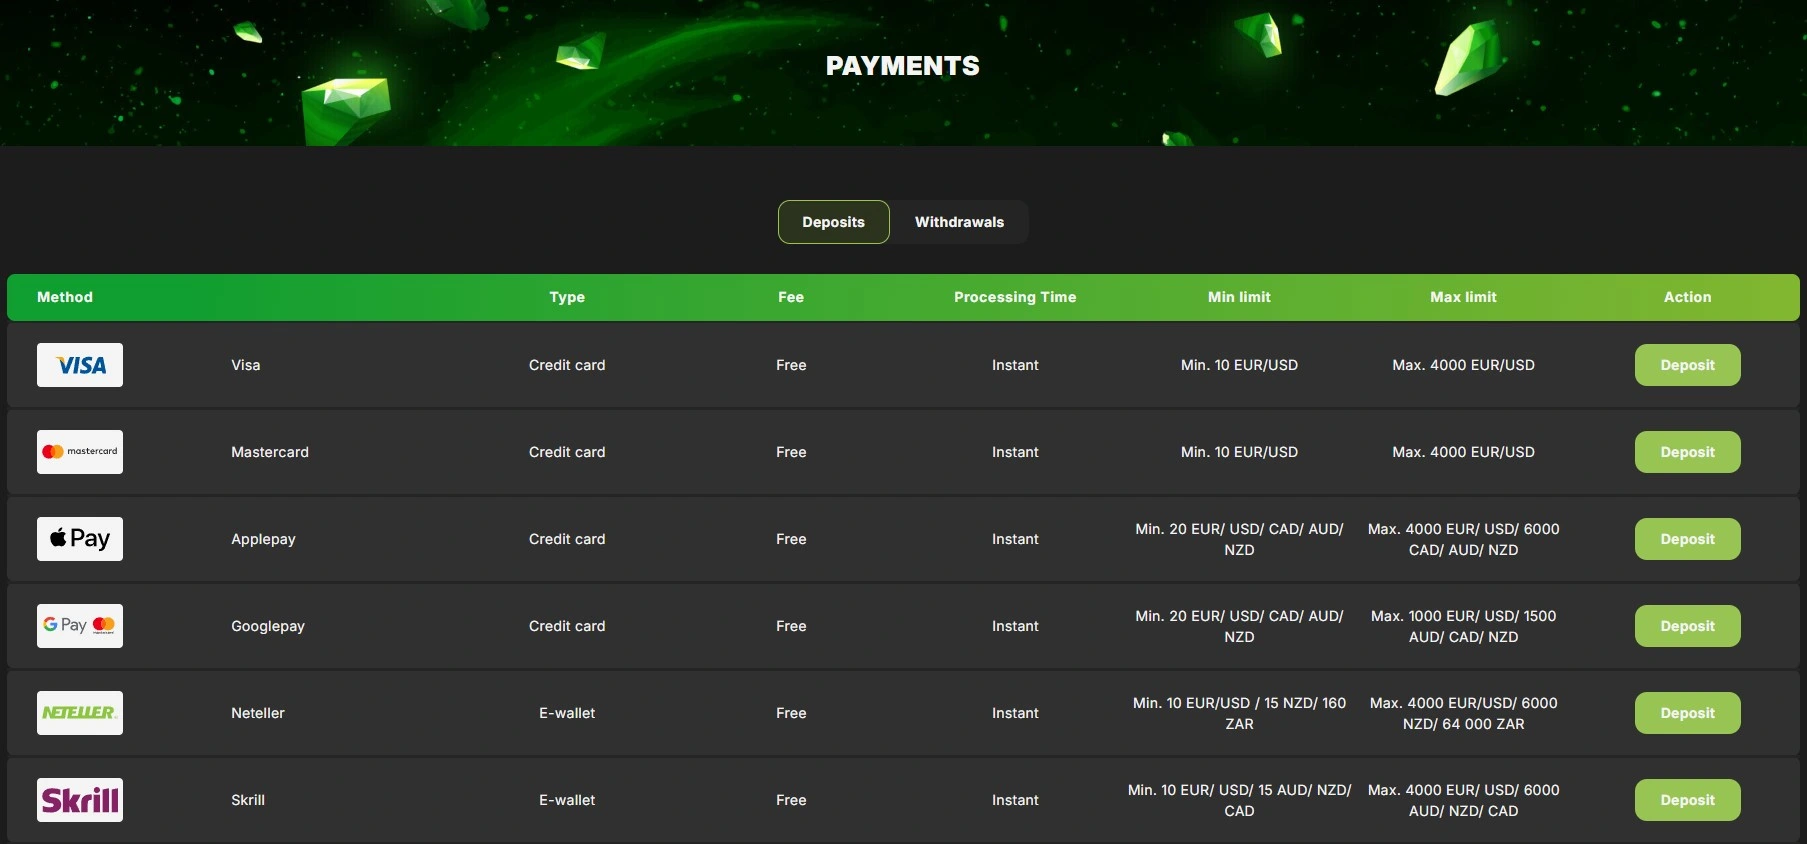Screen dimensions: 1807x844
Task: Click Deposit beside Skrill
Action: point(1688,800)
